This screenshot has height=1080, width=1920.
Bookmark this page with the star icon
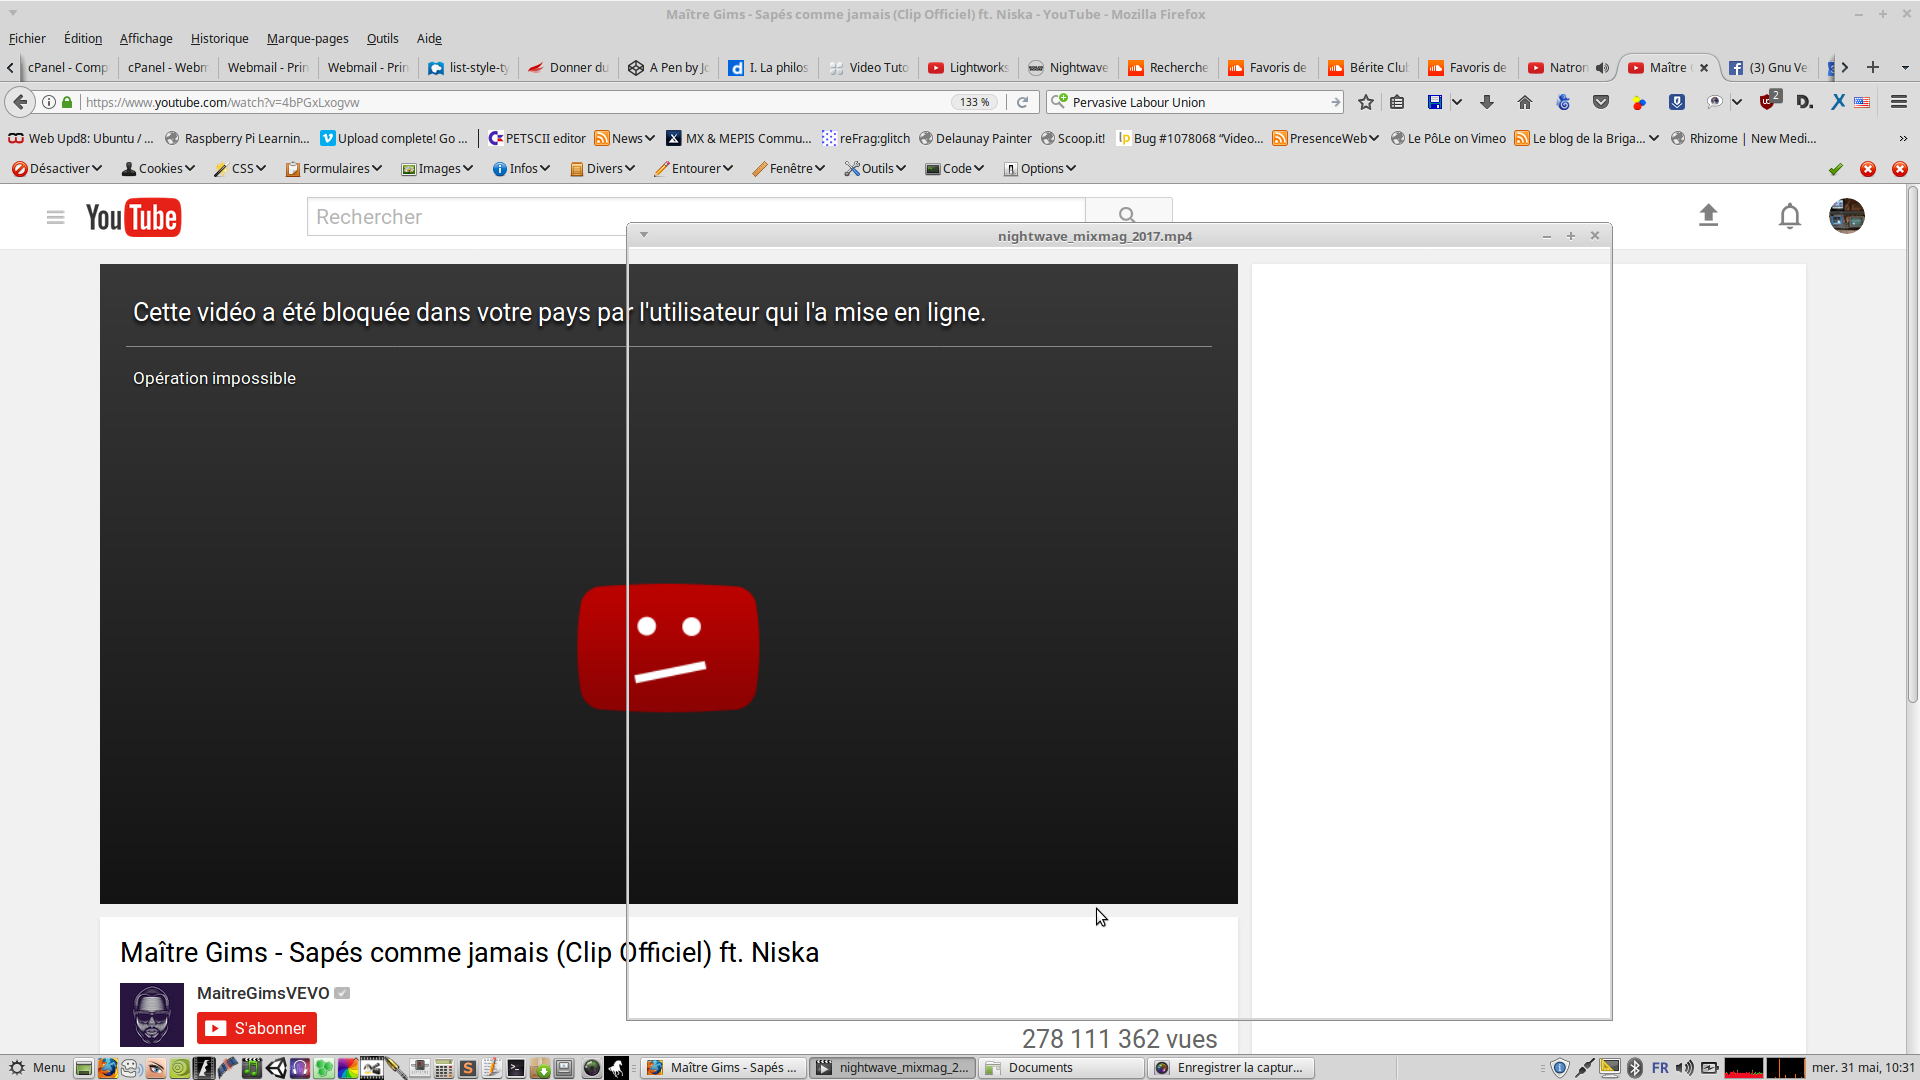(x=1366, y=102)
